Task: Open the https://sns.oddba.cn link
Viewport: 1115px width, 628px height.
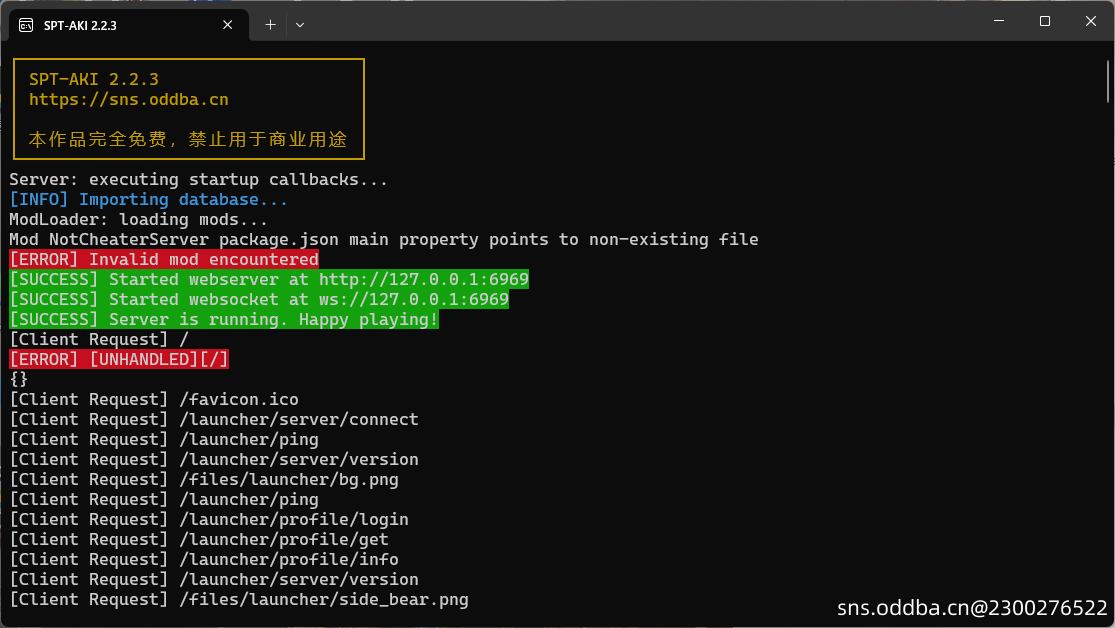Action: 129,100
